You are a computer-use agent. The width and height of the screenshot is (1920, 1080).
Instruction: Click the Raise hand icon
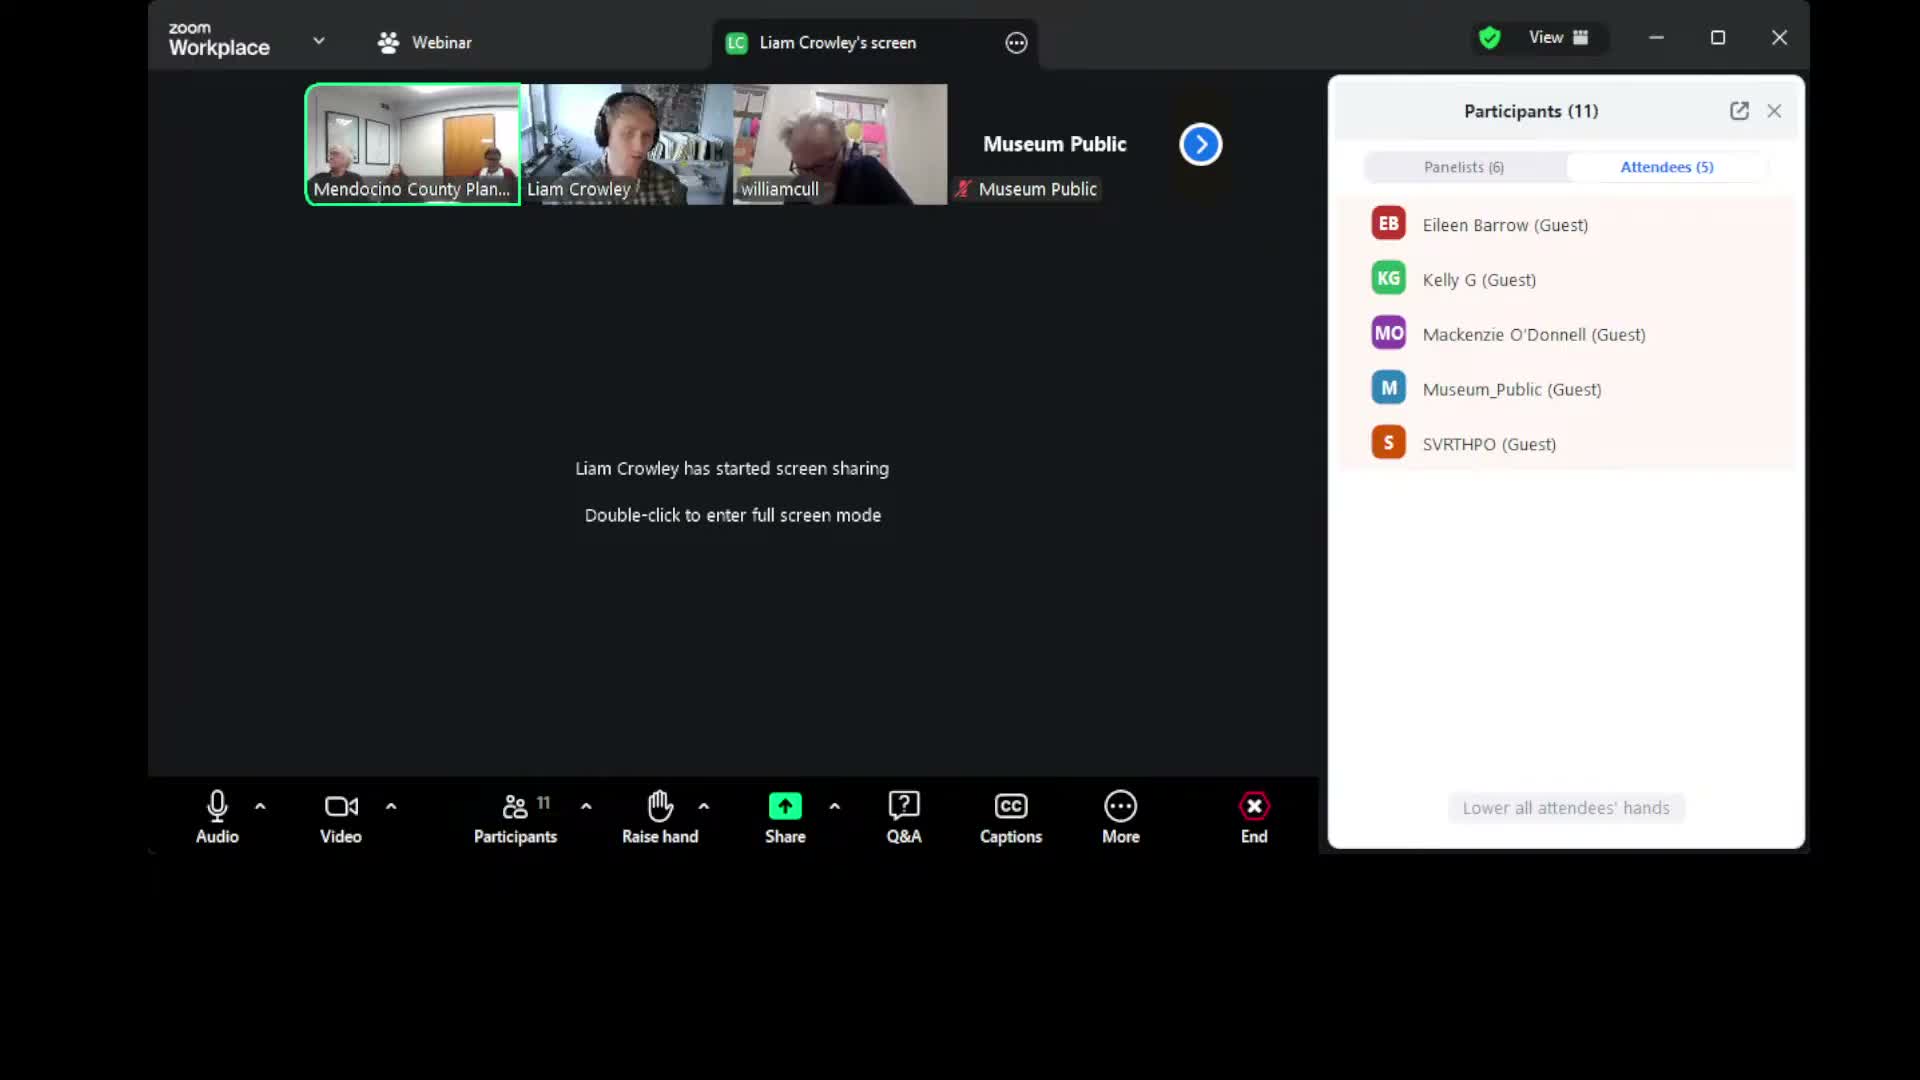coord(660,806)
